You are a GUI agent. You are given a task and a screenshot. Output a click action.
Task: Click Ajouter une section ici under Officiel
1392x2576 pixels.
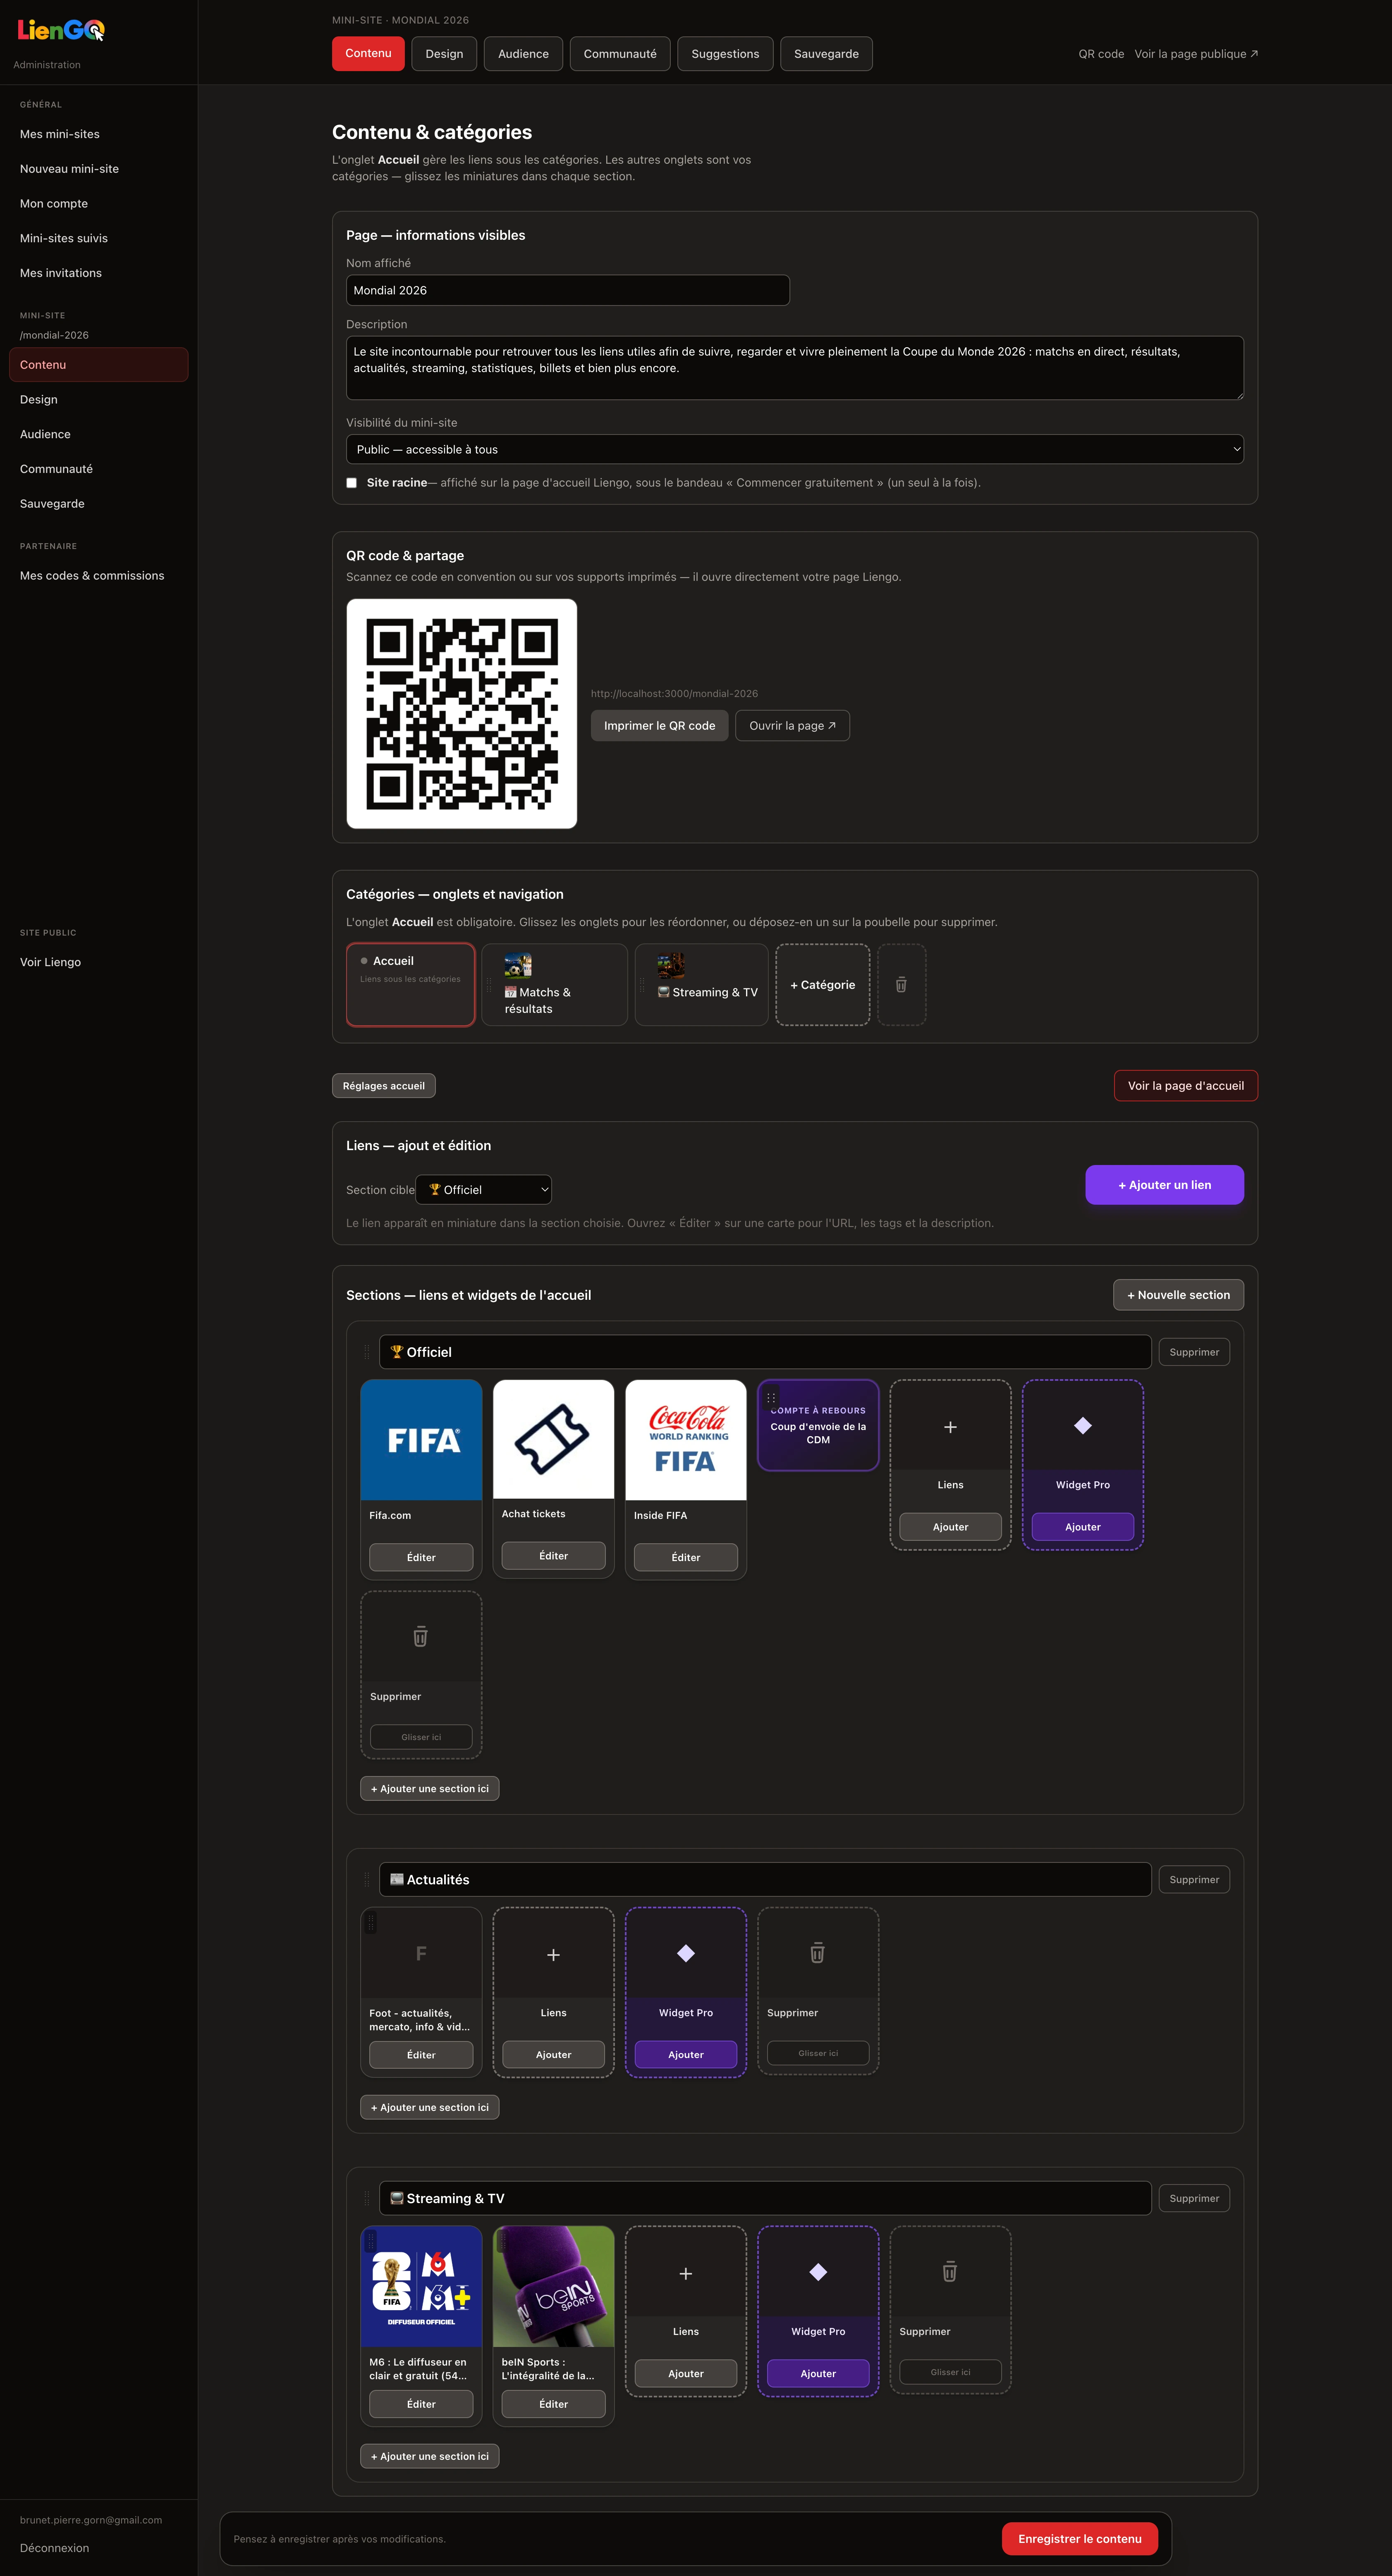point(430,1789)
